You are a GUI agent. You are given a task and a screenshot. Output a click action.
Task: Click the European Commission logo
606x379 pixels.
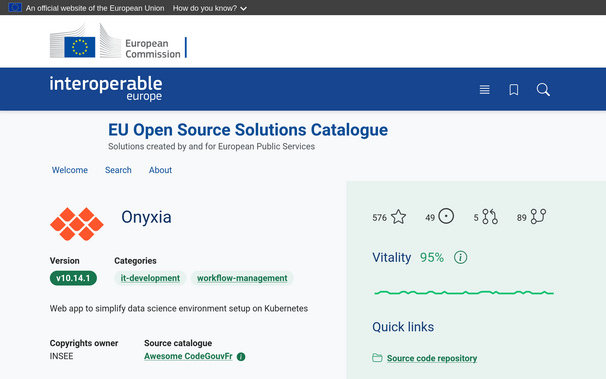point(118,41)
